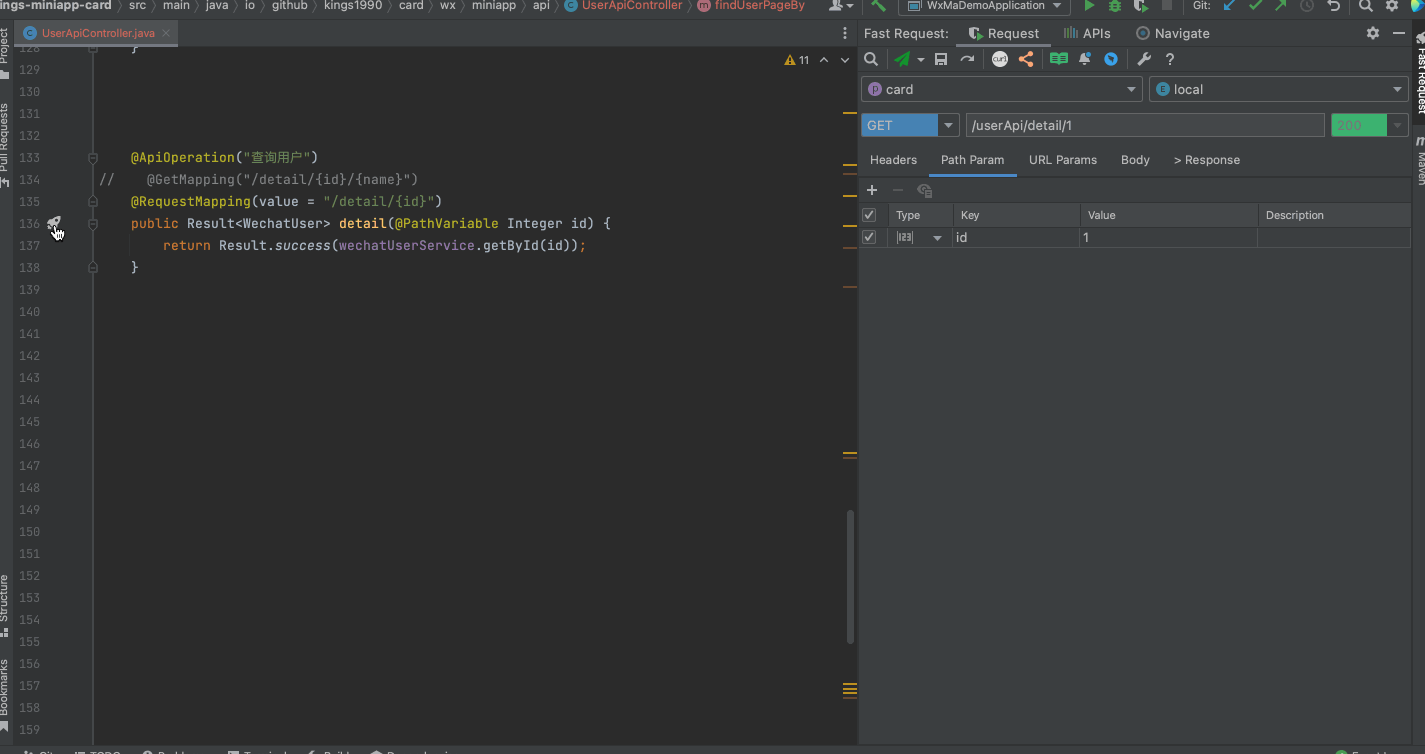The height and width of the screenshot is (754, 1425).
Task: Open the local environment dropdown
Action: [x=1279, y=89]
